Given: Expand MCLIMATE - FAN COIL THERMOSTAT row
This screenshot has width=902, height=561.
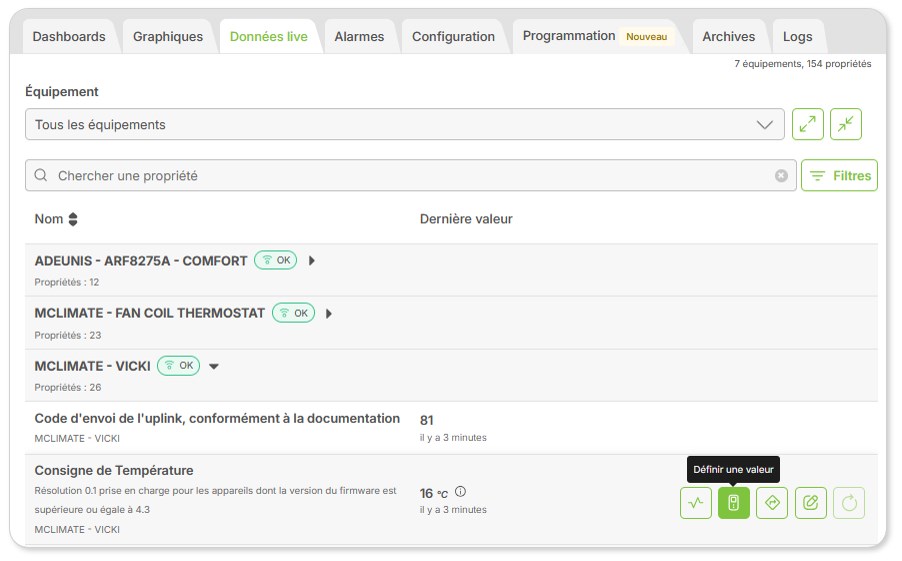Looking at the screenshot, I should 329,314.
